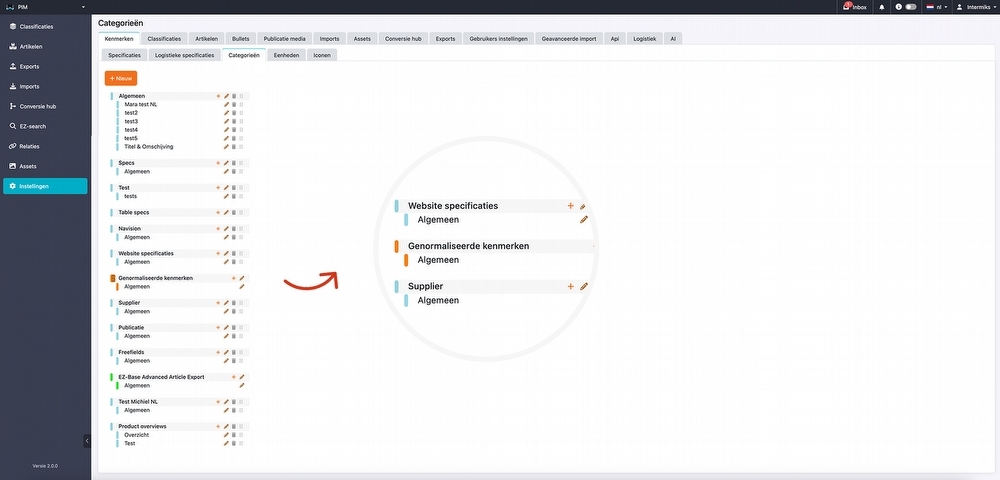The height and width of the screenshot is (480, 1000).
Task: Collapse the left sidebar with chevron
Action: [87, 441]
